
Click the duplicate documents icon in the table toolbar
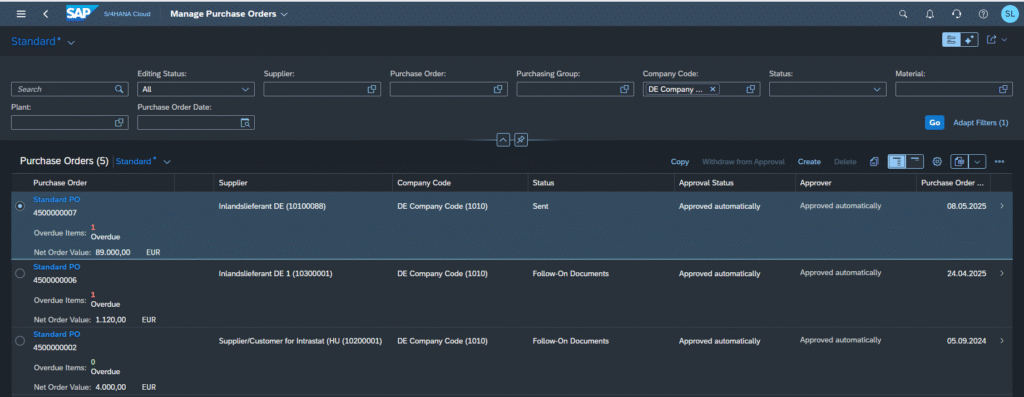click(x=874, y=161)
